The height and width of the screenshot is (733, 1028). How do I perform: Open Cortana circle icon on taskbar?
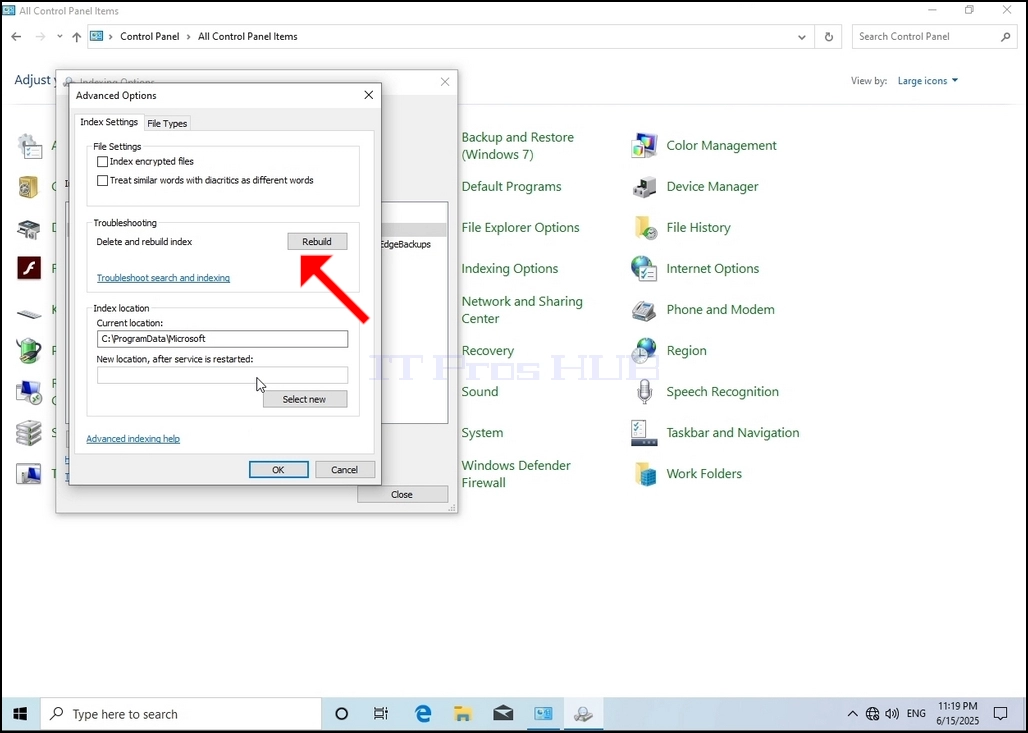pyautogui.click(x=342, y=714)
